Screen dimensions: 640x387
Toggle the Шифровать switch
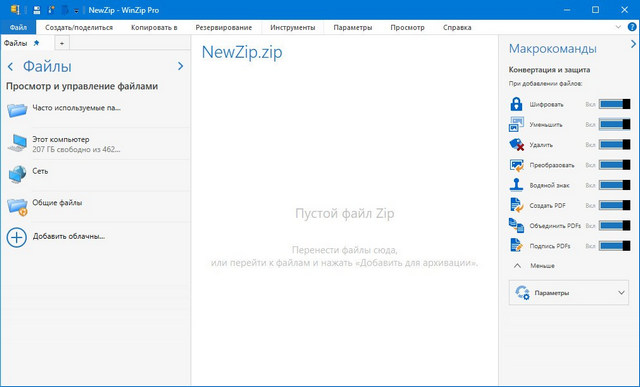click(614, 104)
